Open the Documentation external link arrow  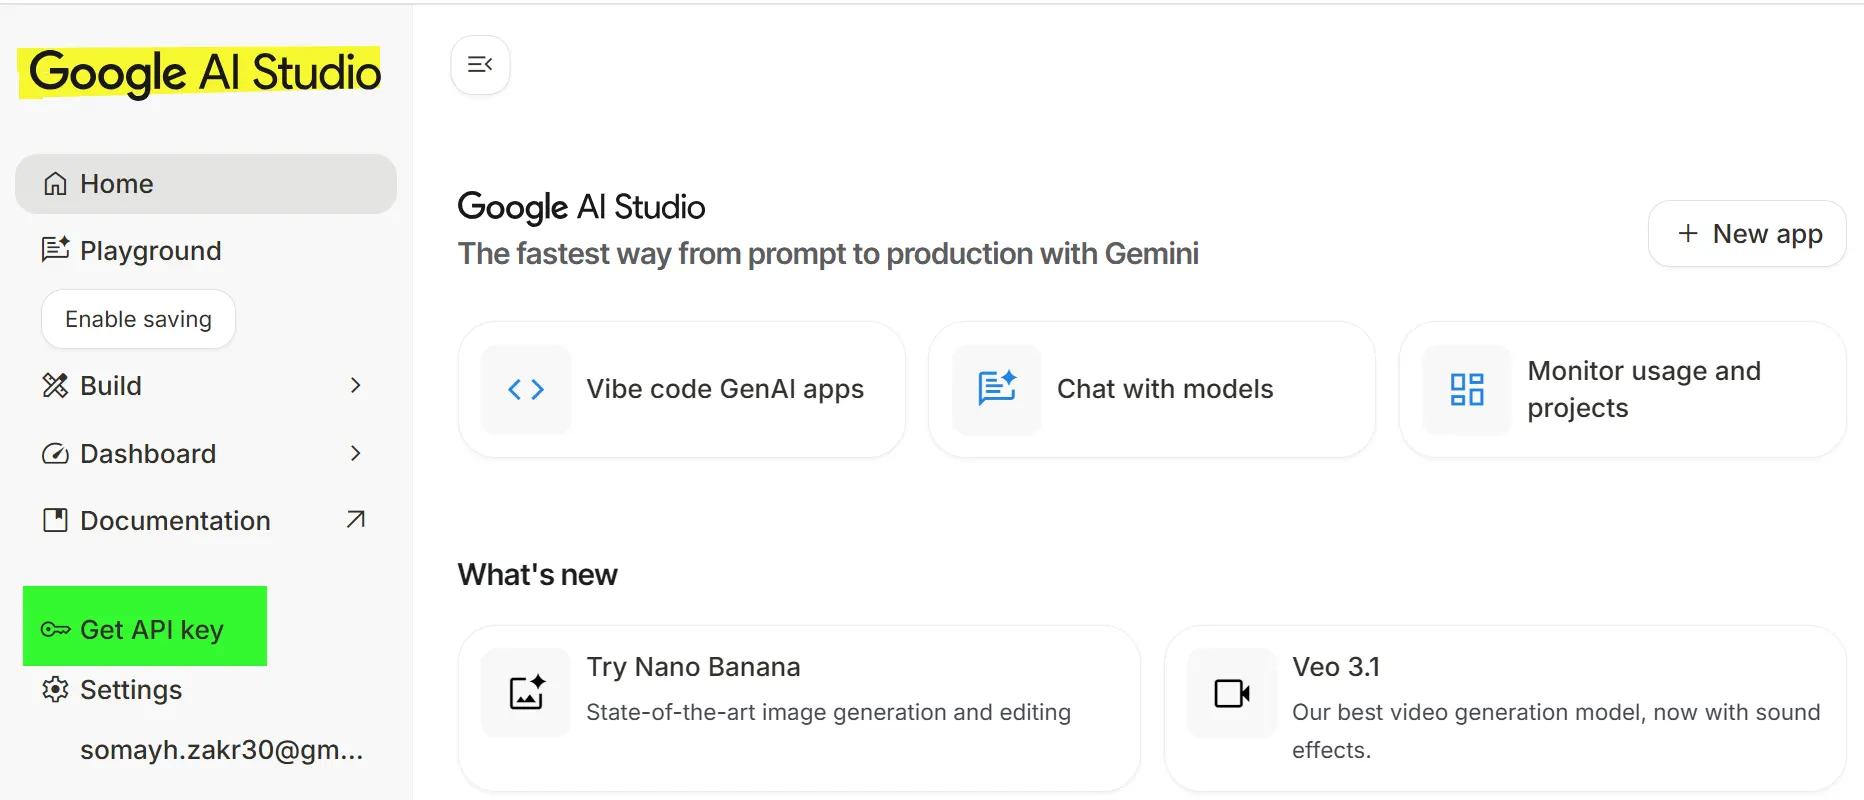(355, 519)
